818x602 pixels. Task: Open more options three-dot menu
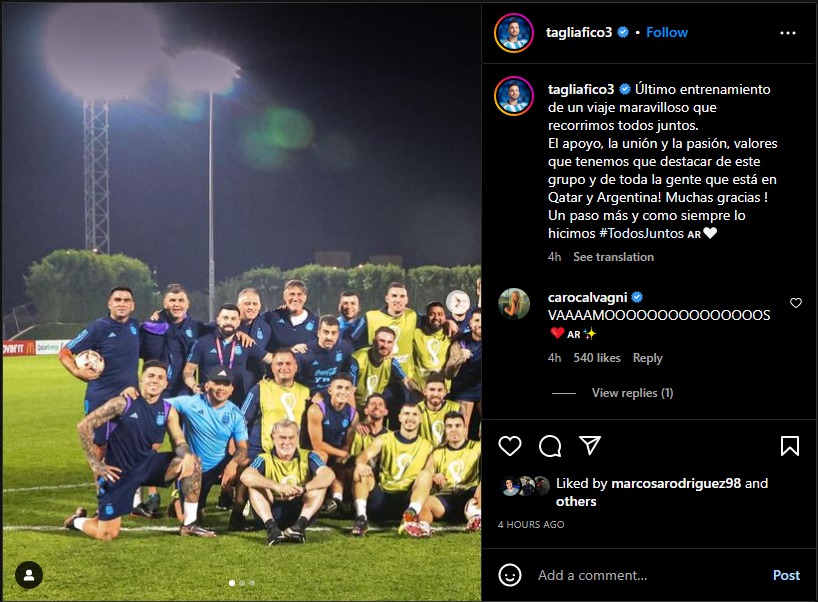tap(788, 33)
